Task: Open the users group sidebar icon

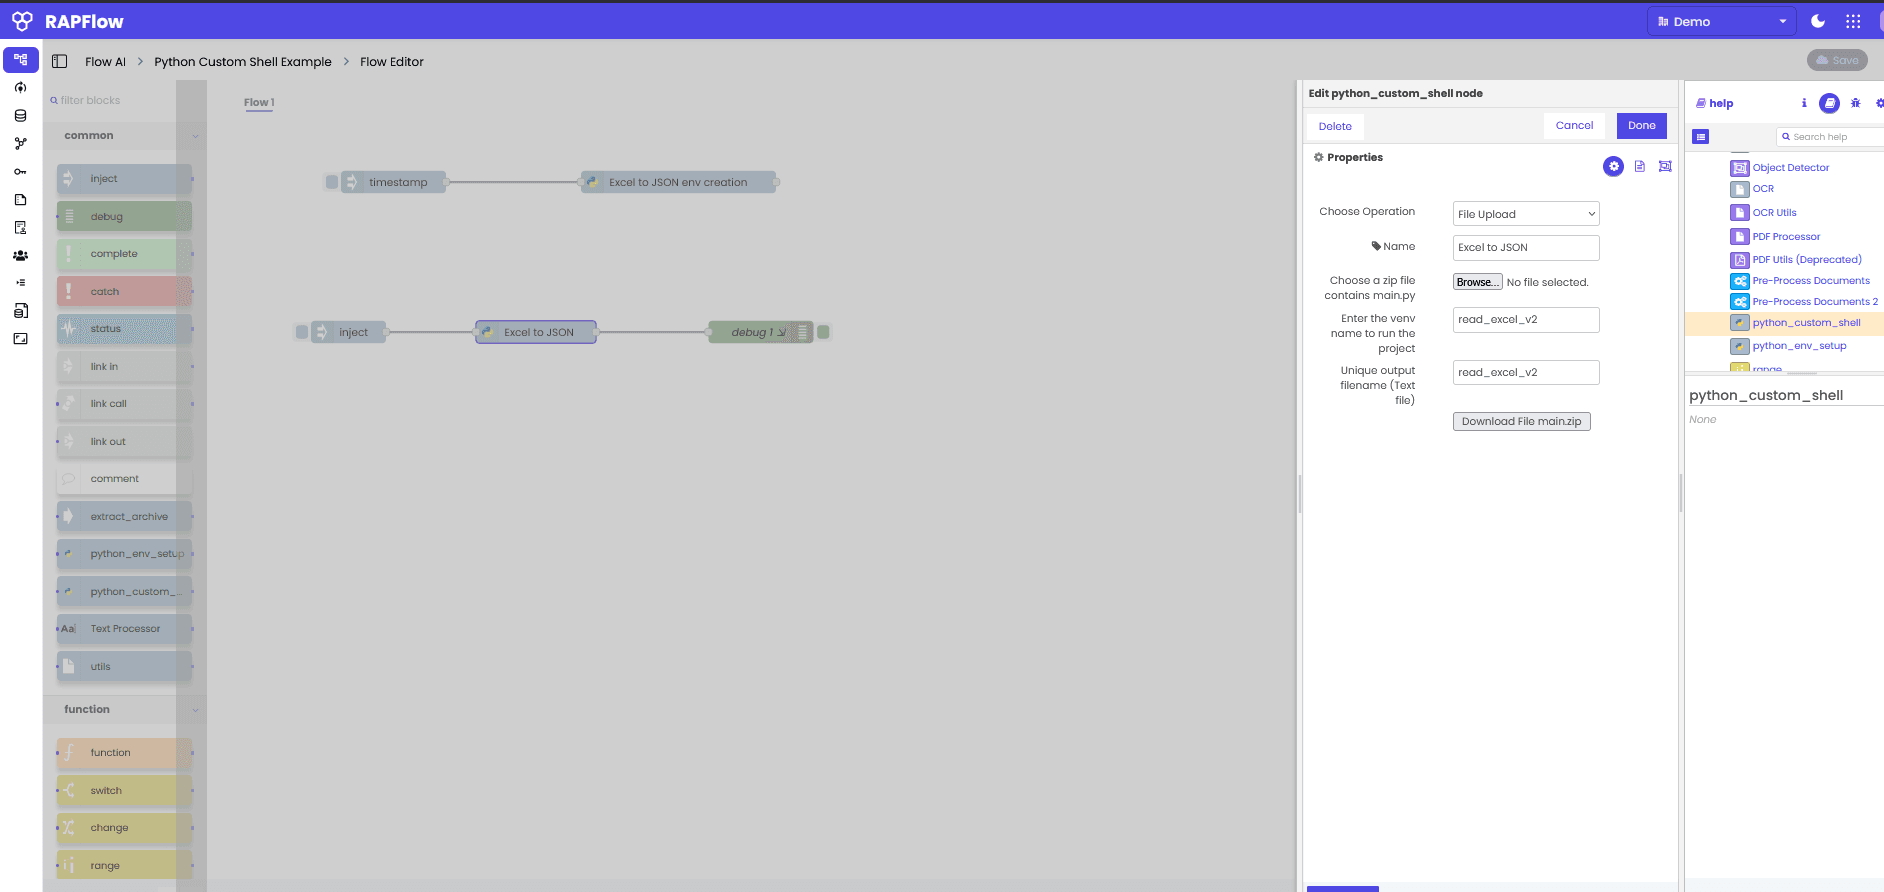Action: tap(20, 256)
